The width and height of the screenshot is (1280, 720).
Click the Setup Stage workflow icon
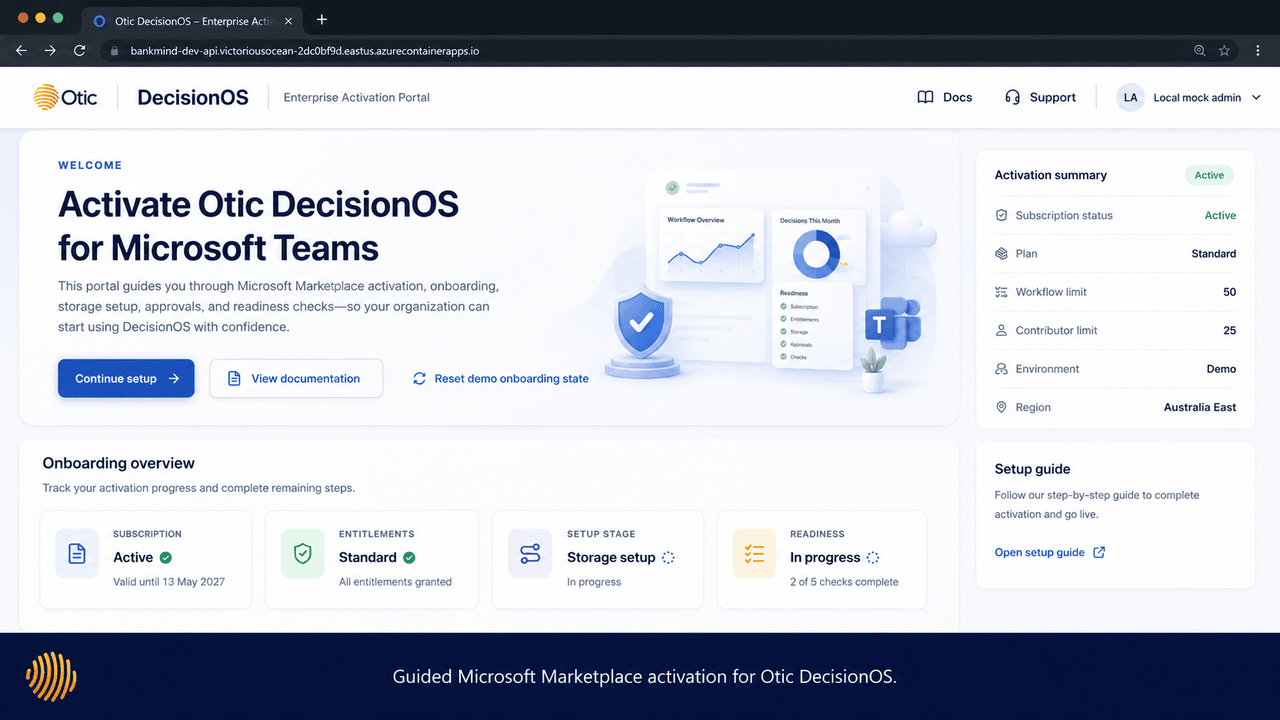pyautogui.click(x=530, y=554)
